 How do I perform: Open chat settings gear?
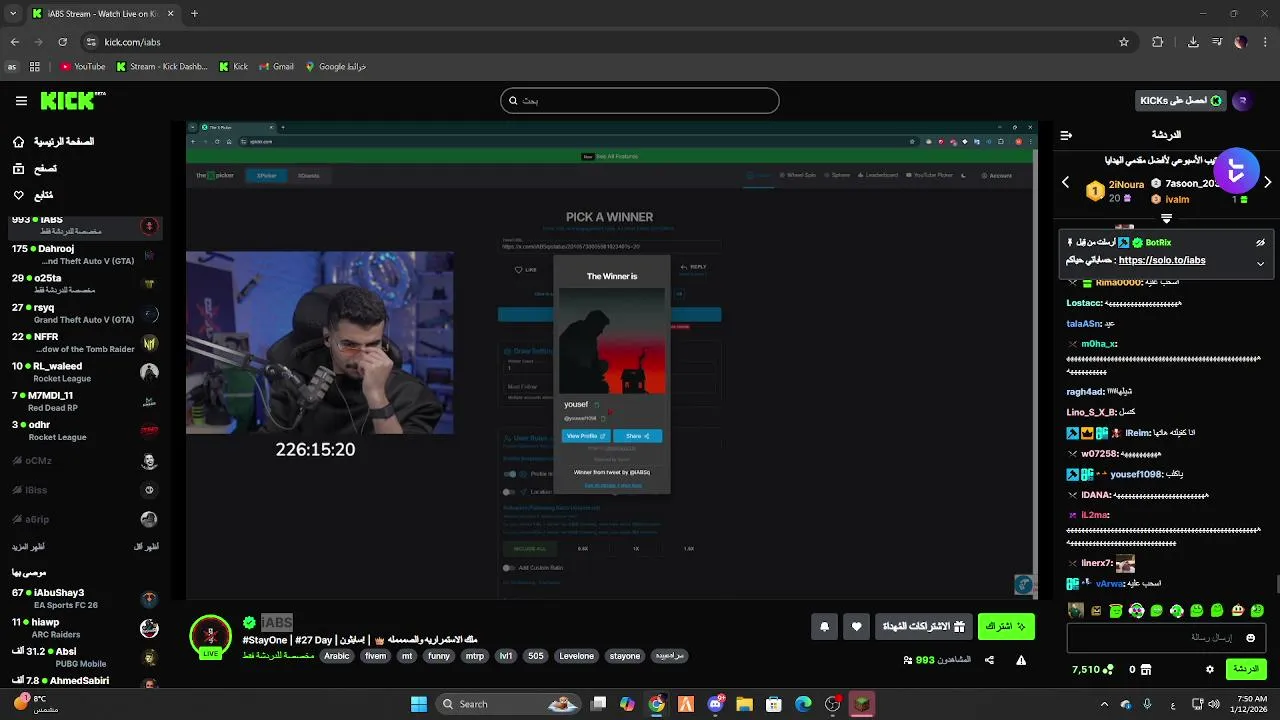tap(1210, 669)
